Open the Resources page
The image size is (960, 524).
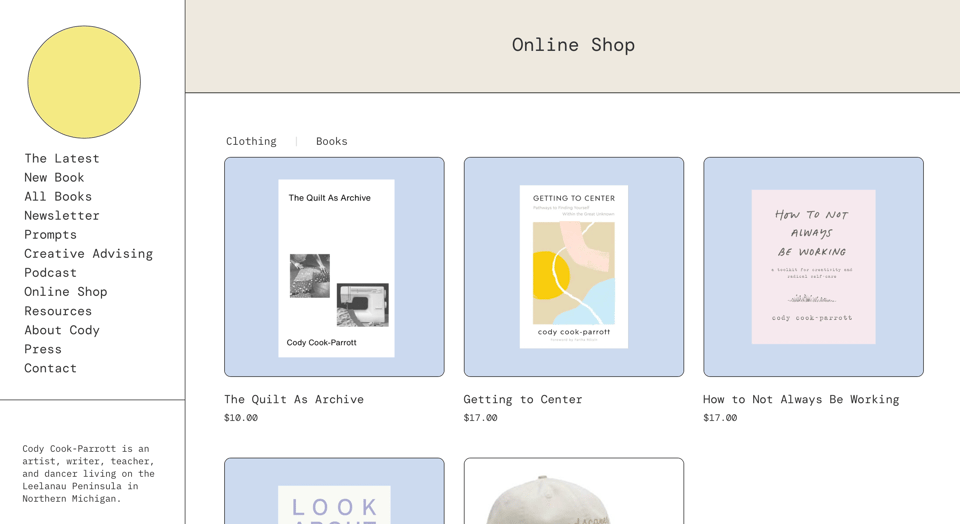pos(58,310)
